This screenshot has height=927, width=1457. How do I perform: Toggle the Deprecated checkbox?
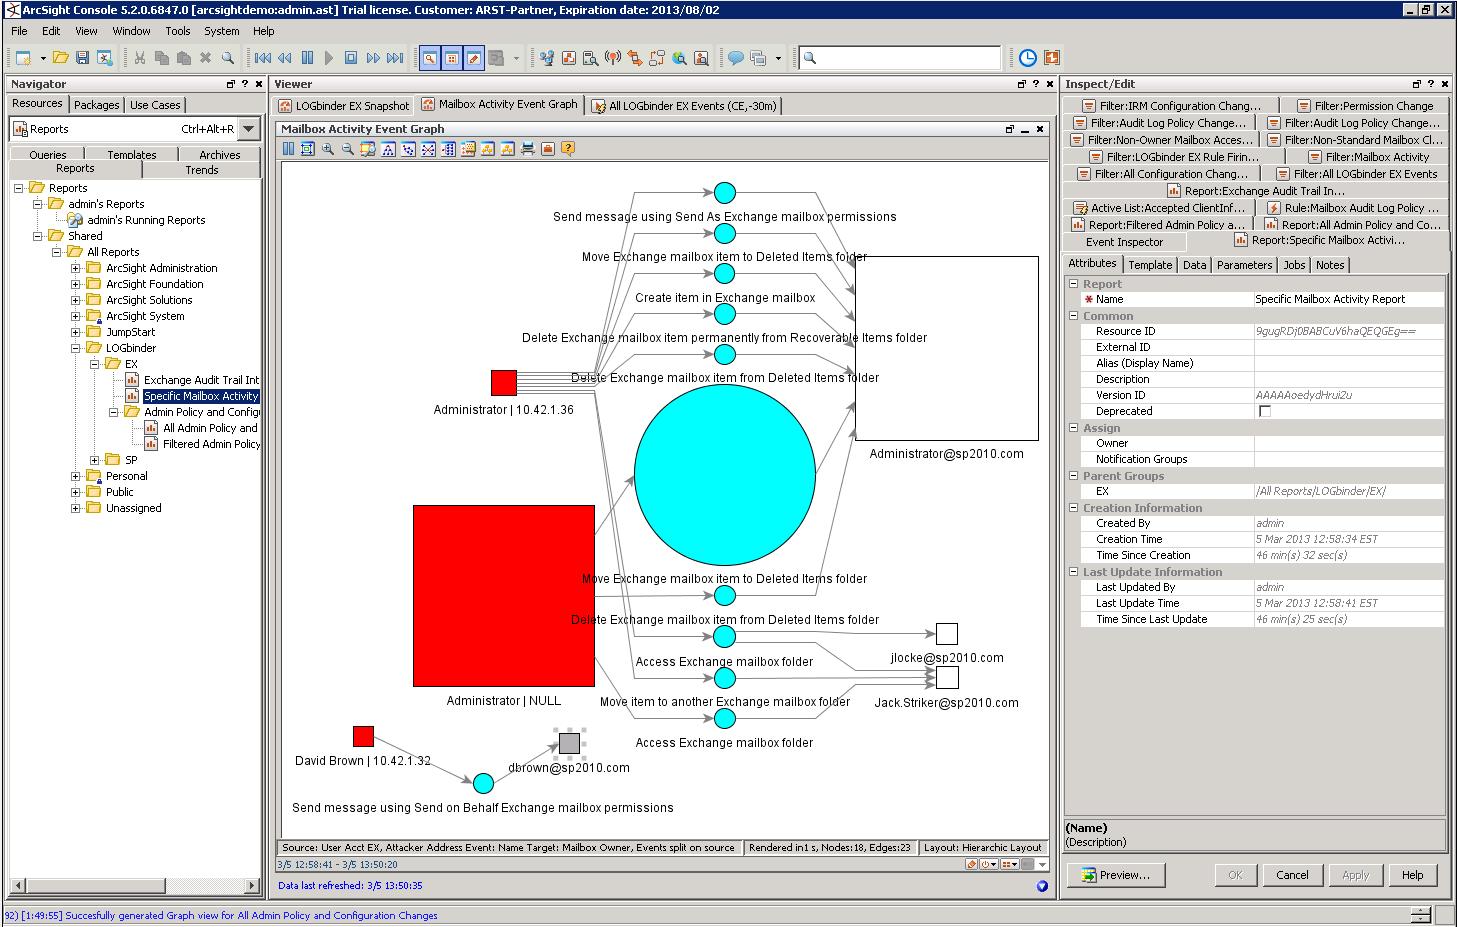pyautogui.click(x=1265, y=411)
